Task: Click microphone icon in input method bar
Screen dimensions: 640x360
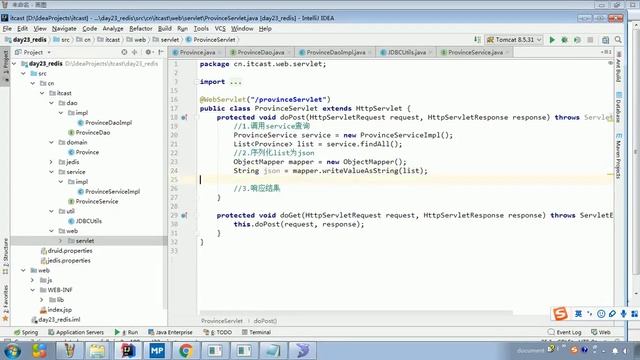Action: pyautogui.click(x=623, y=313)
